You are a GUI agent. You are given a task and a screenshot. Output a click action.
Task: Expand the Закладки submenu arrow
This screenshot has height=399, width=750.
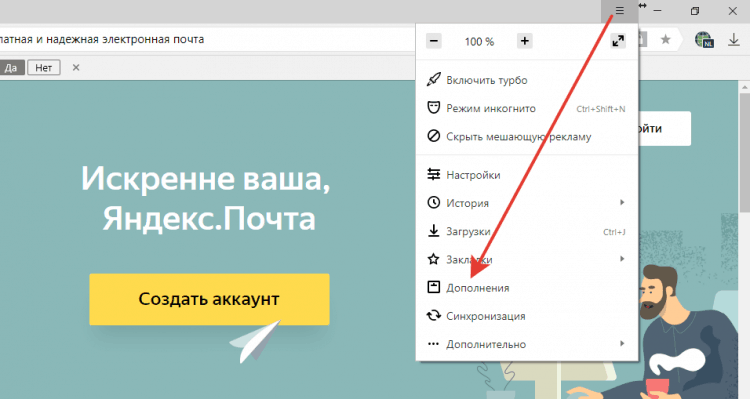point(622,259)
